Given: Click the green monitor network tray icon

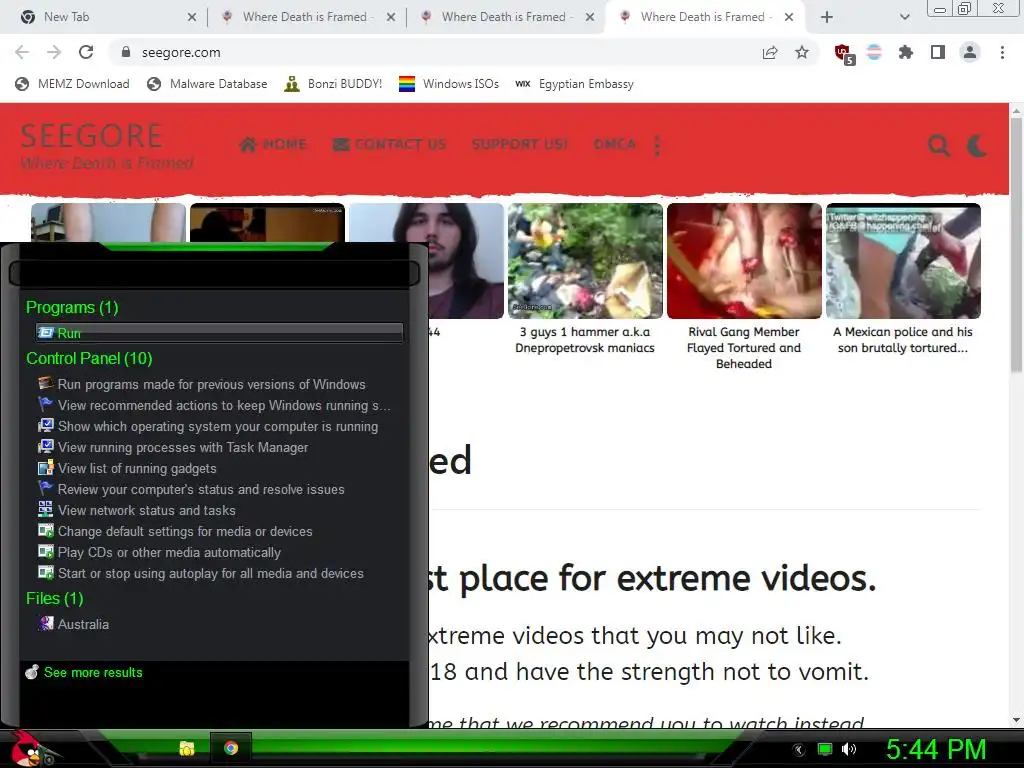Looking at the screenshot, I should tap(825, 749).
